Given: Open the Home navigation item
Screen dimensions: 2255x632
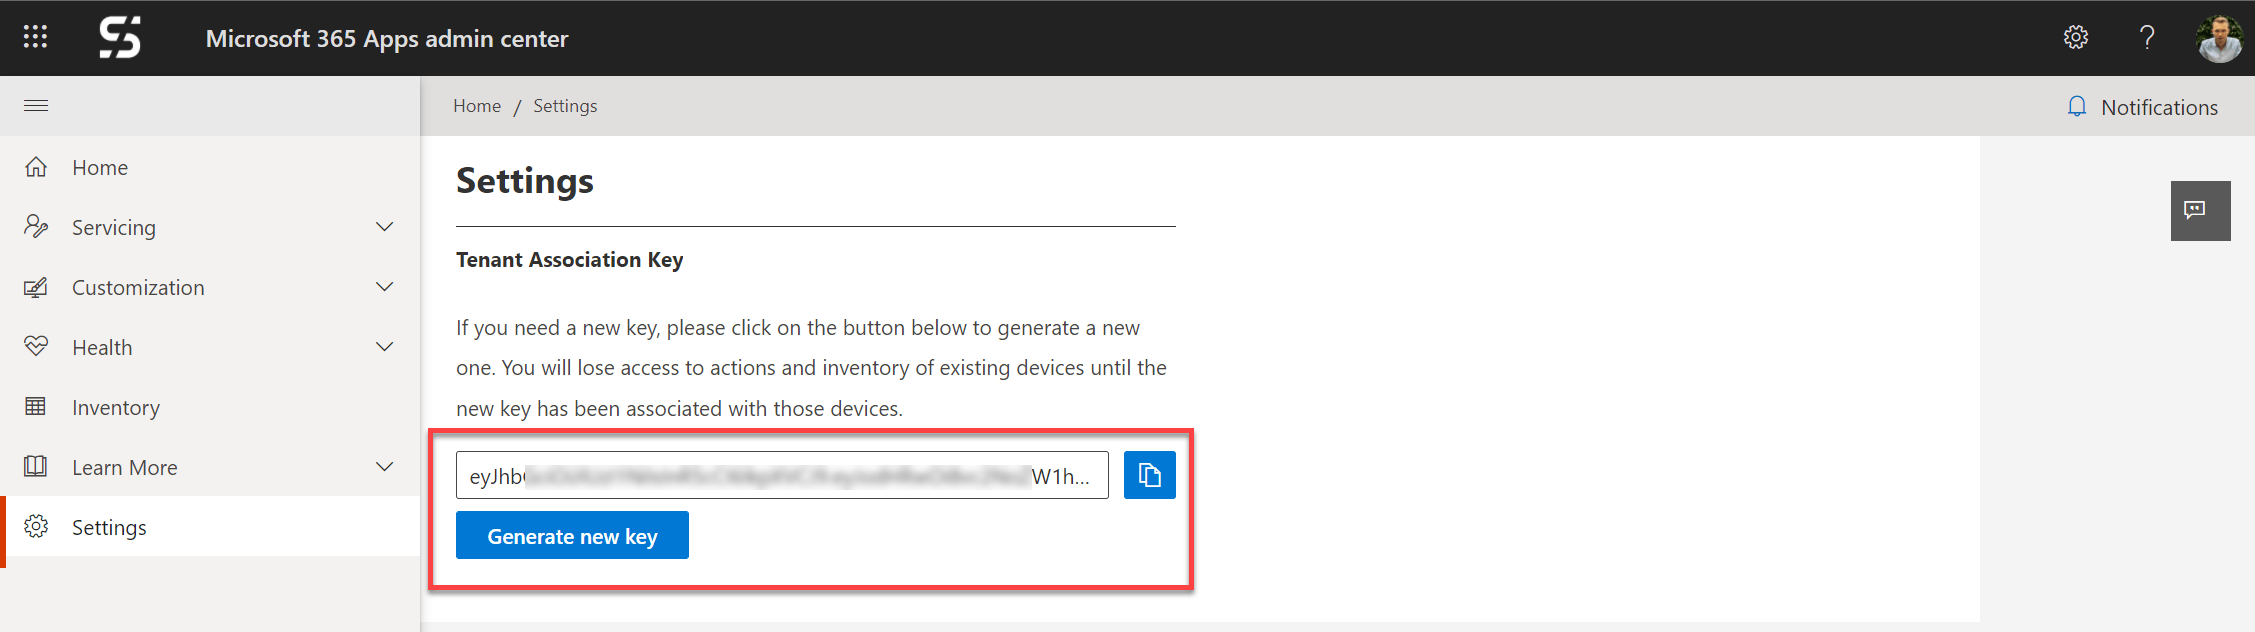Looking at the screenshot, I should point(100,167).
